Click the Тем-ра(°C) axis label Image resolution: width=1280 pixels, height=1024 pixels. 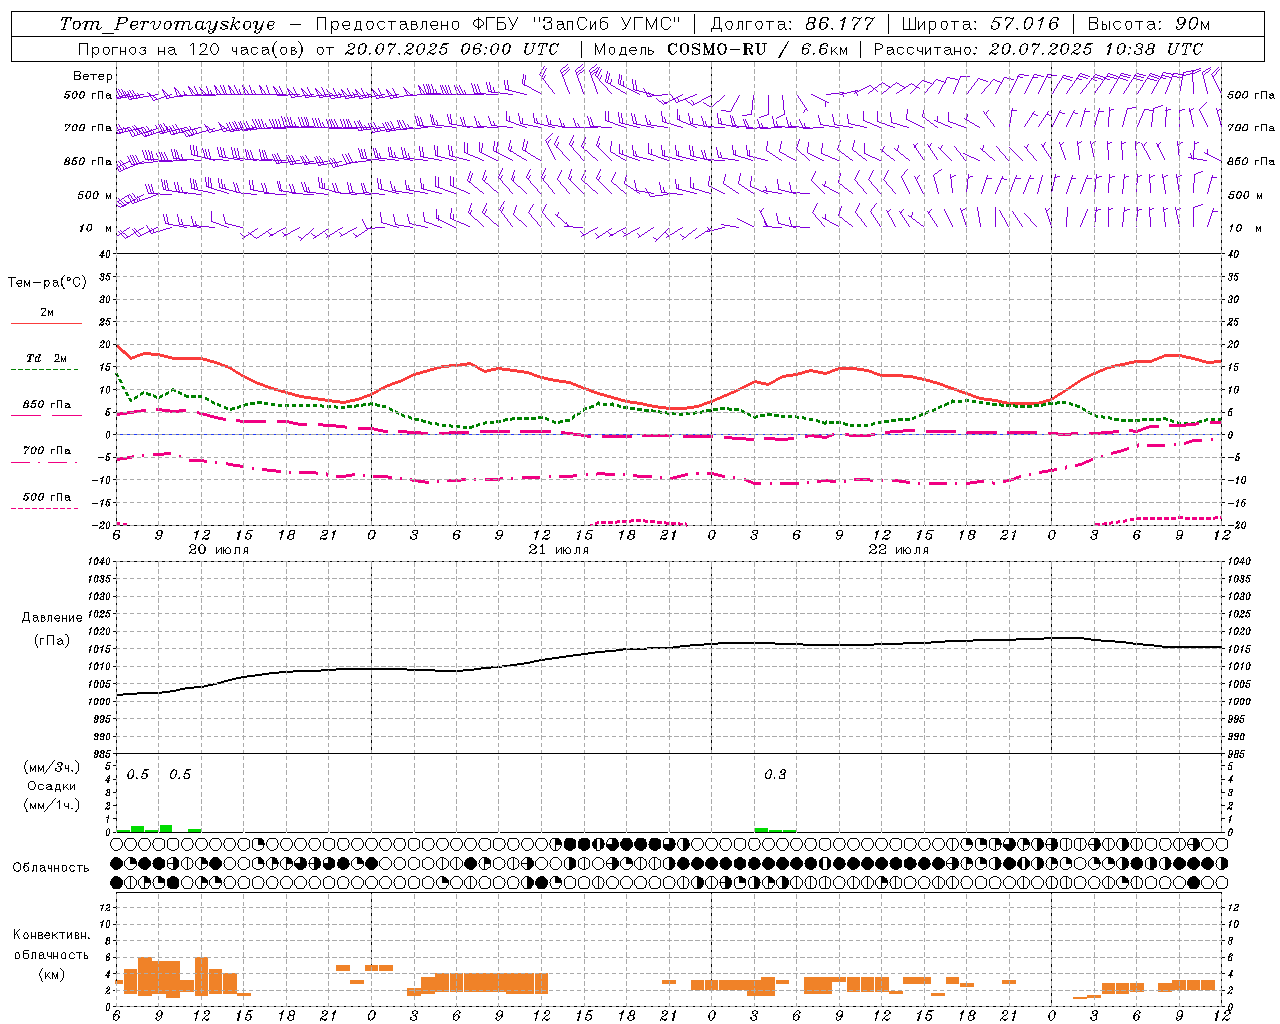point(47,283)
